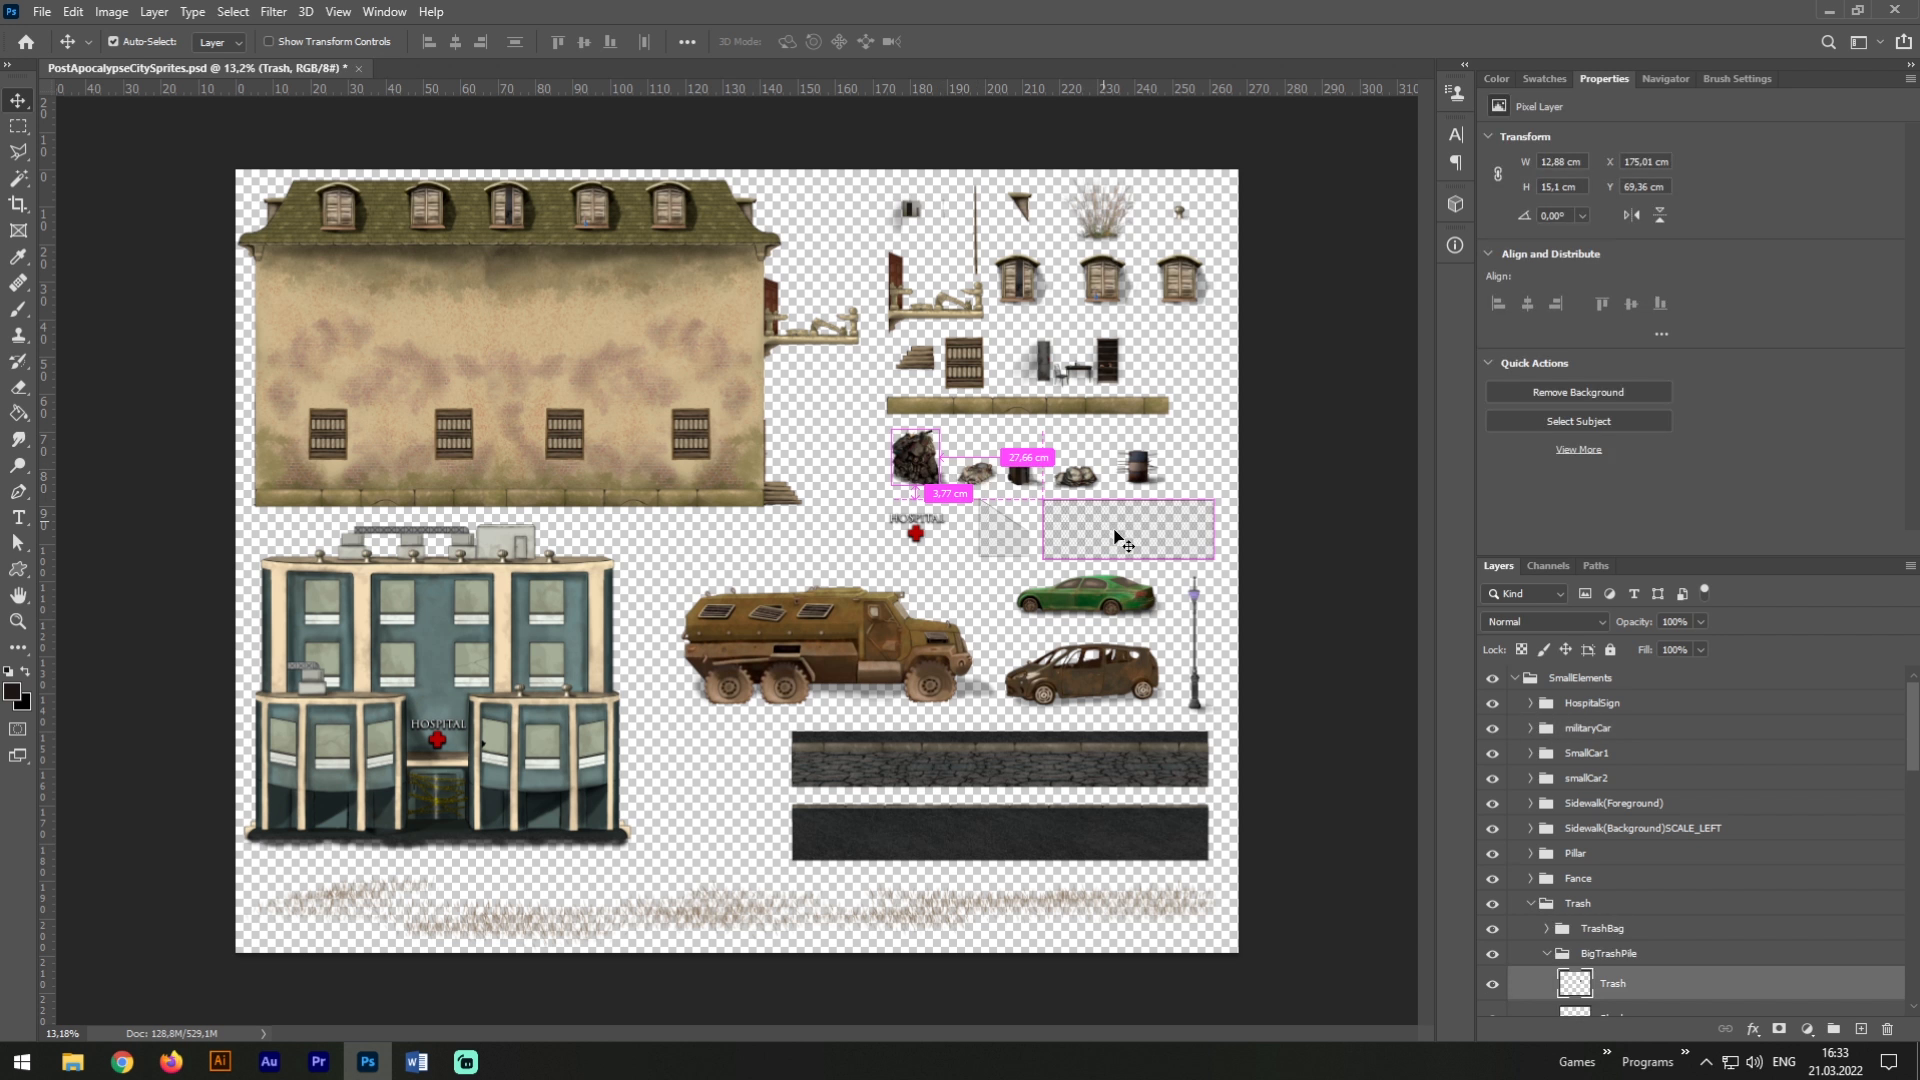Hide the militaryCar group
This screenshot has width=1920, height=1080.
tap(1492, 728)
